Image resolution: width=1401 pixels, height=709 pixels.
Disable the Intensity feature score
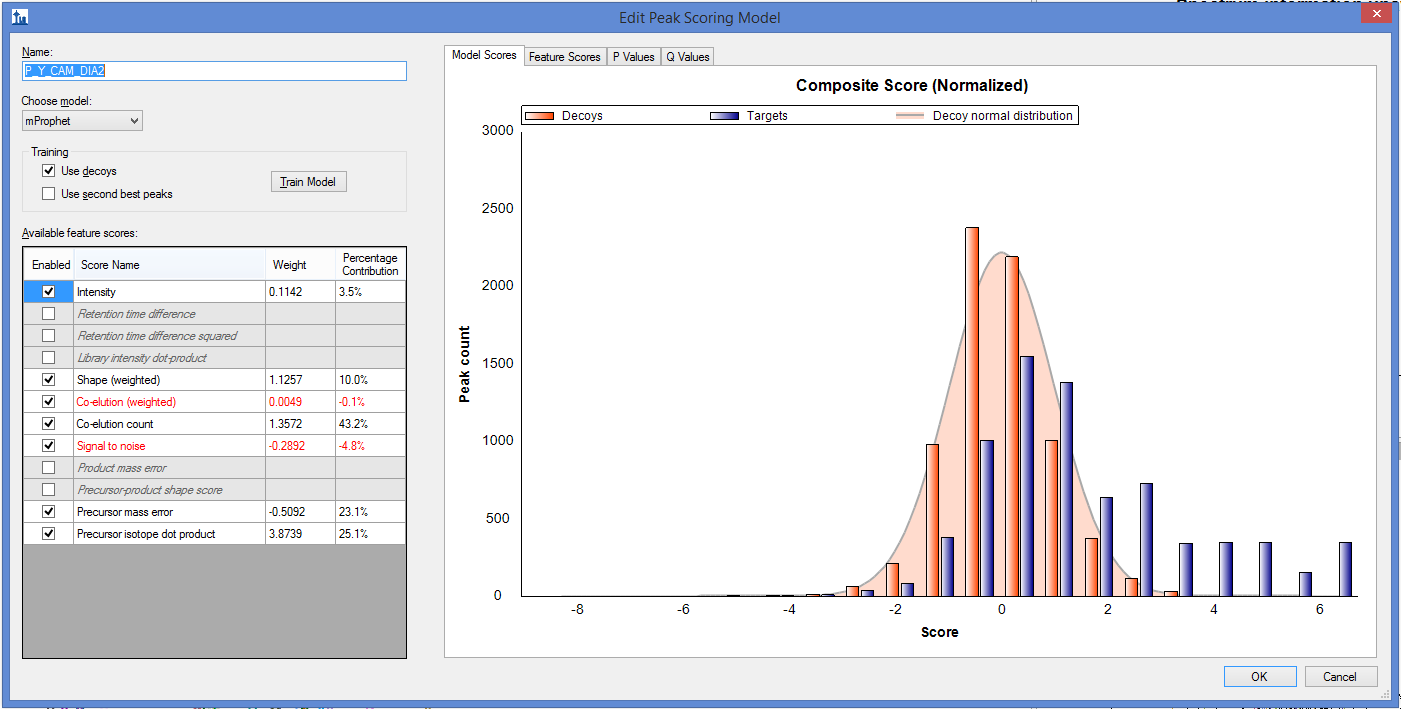coord(48,292)
